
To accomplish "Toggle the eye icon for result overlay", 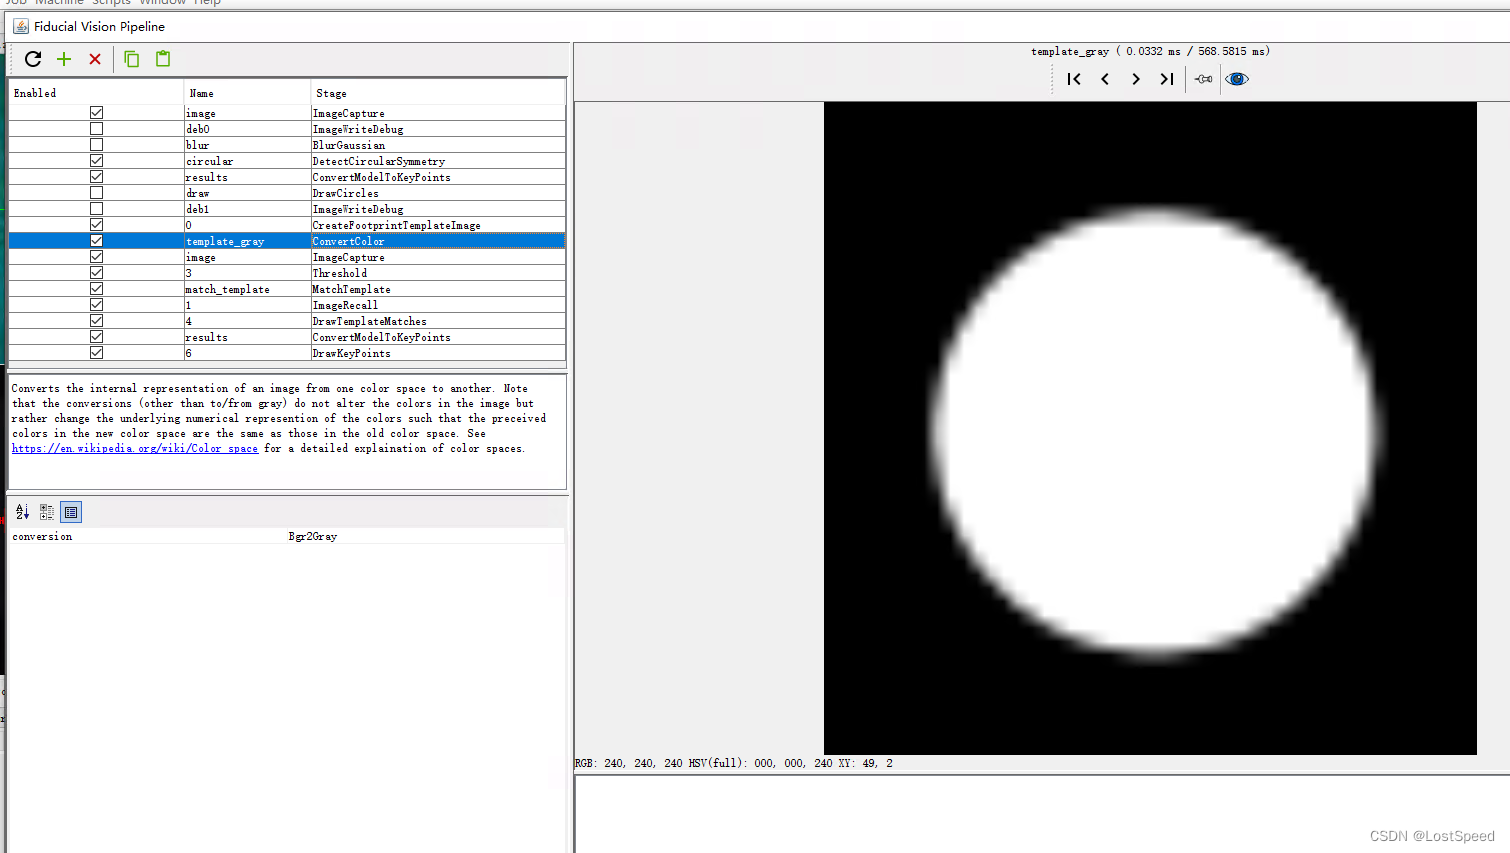I will [1237, 79].
